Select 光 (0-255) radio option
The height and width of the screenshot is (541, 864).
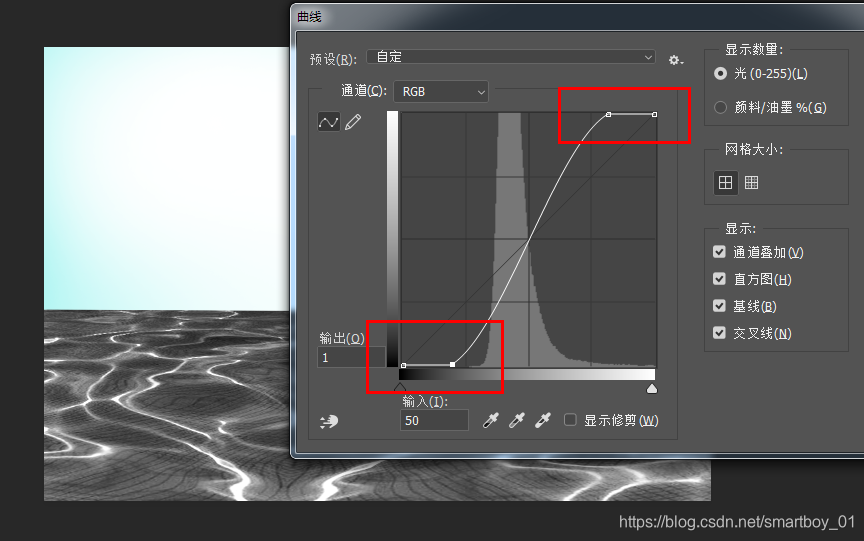point(721,73)
